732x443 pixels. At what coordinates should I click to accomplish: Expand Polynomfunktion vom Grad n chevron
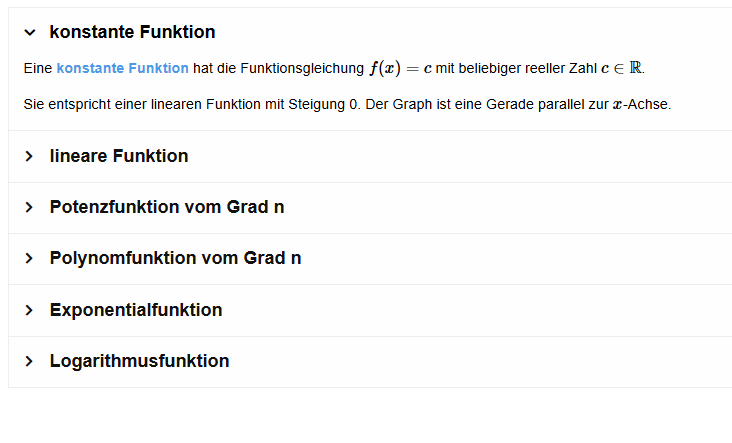pyautogui.click(x=29, y=258)
